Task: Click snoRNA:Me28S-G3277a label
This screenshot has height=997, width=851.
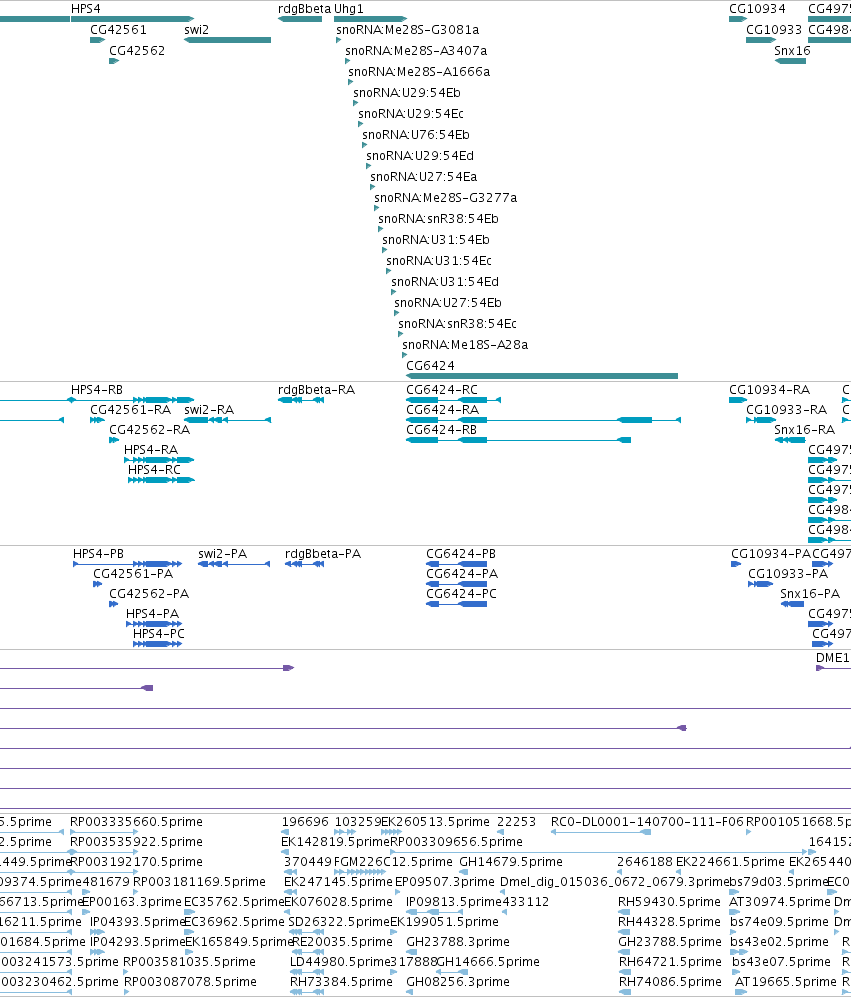Action: pos(445,198)
